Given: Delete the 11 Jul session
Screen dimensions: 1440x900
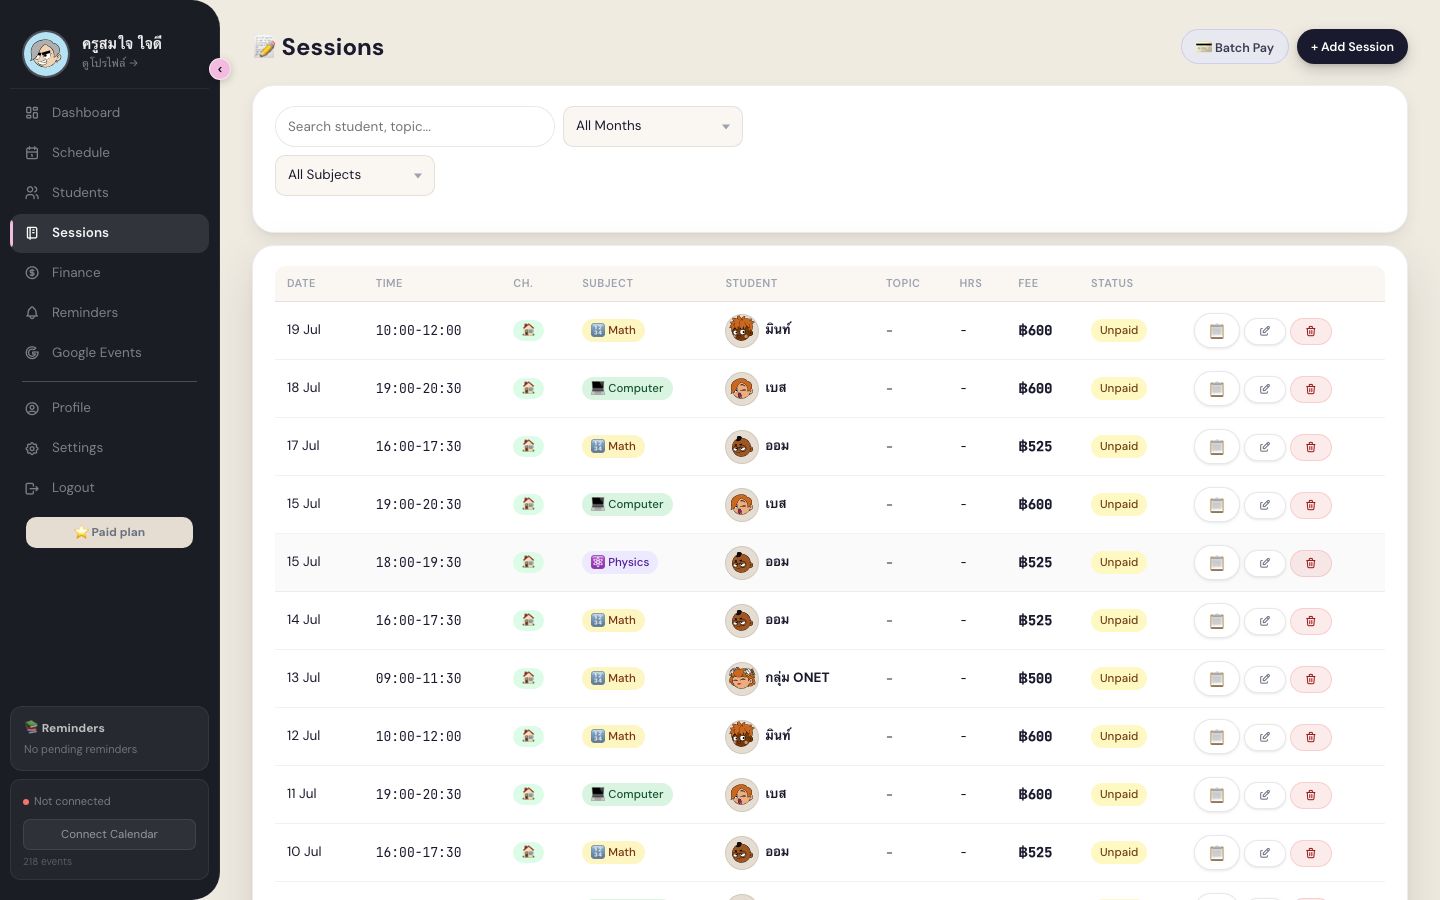Looking at the screenshot, I should pyautogui.click(x=1310, y=795).
